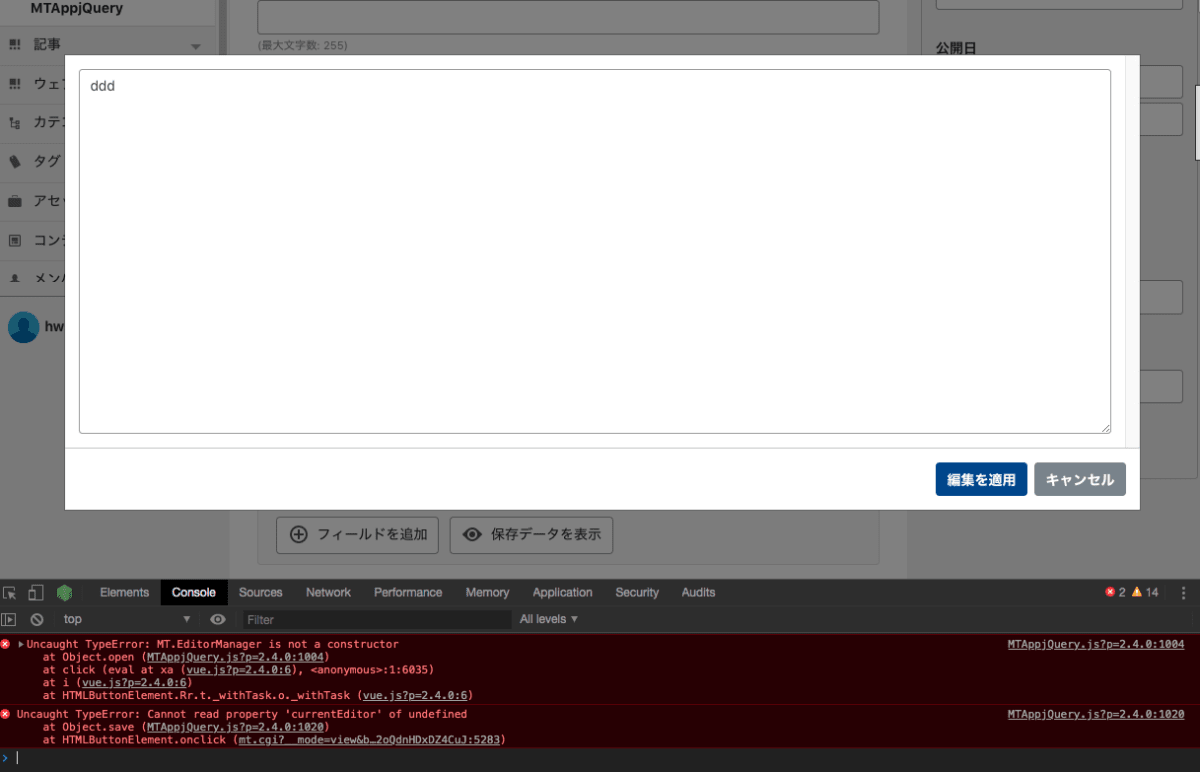Click the 編集を適用 button

pyautogui.click(x=981, y=479)
